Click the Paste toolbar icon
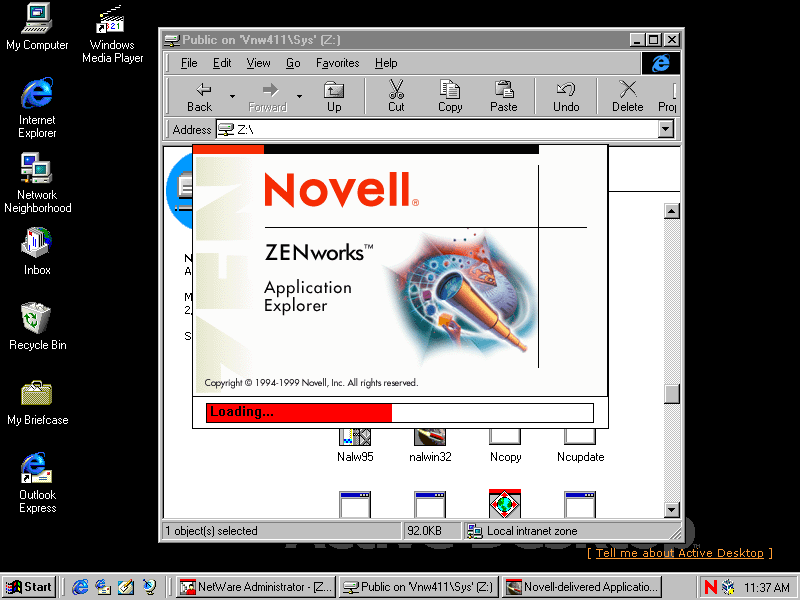 504,97
